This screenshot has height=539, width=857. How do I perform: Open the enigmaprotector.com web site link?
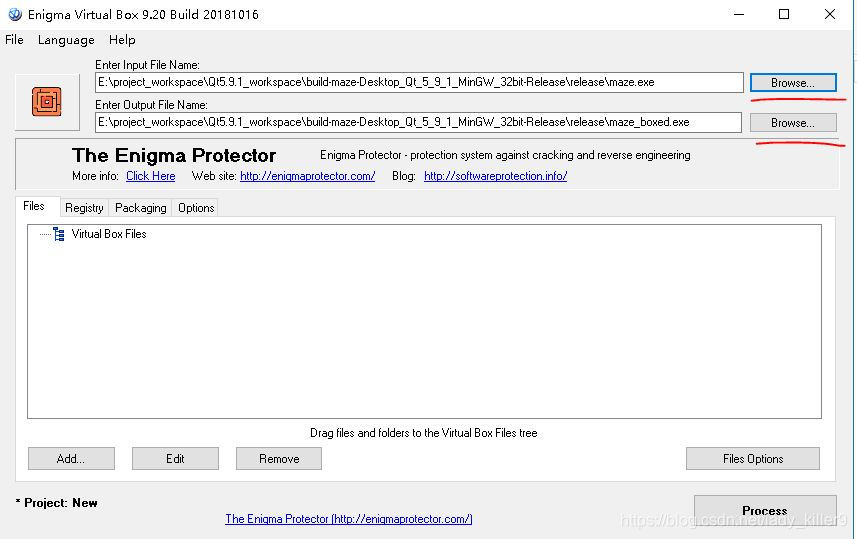coord(308,176)
